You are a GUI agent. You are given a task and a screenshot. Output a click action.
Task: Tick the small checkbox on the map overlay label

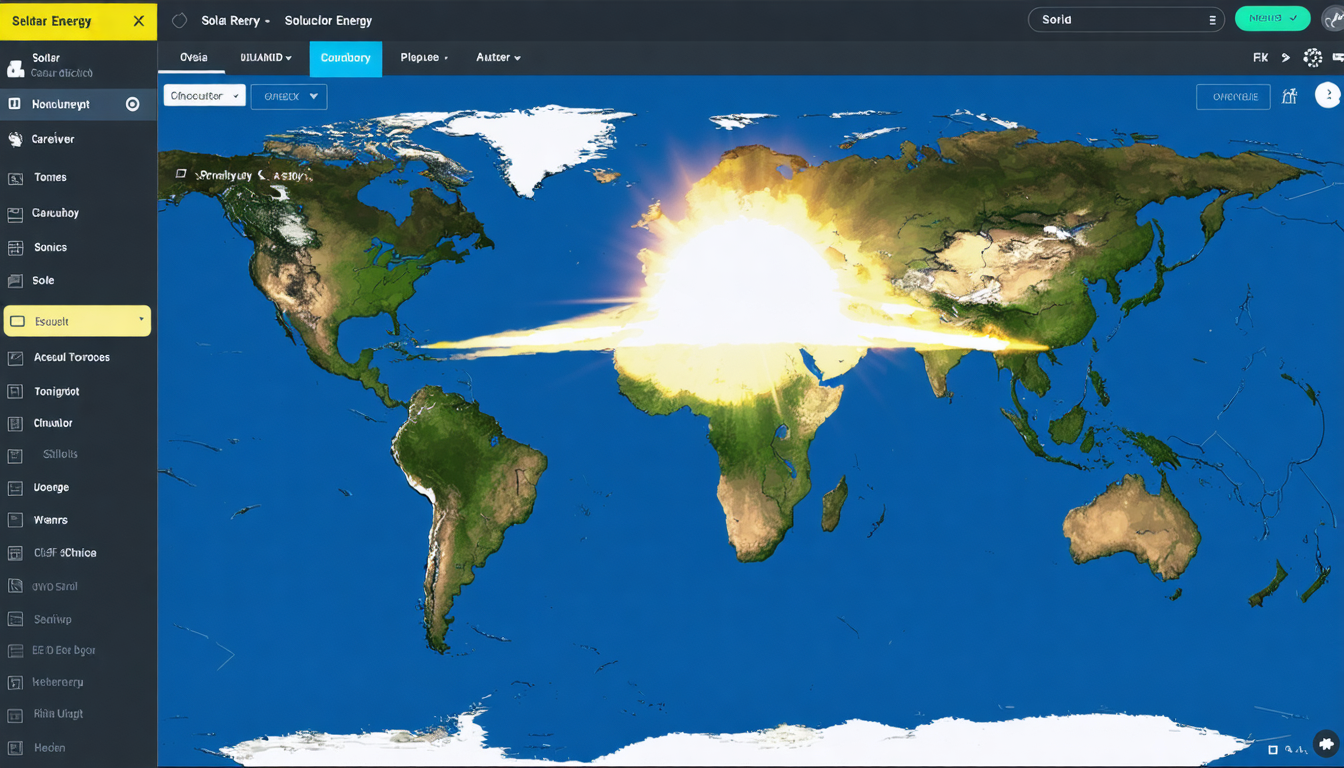coord(180,173)
